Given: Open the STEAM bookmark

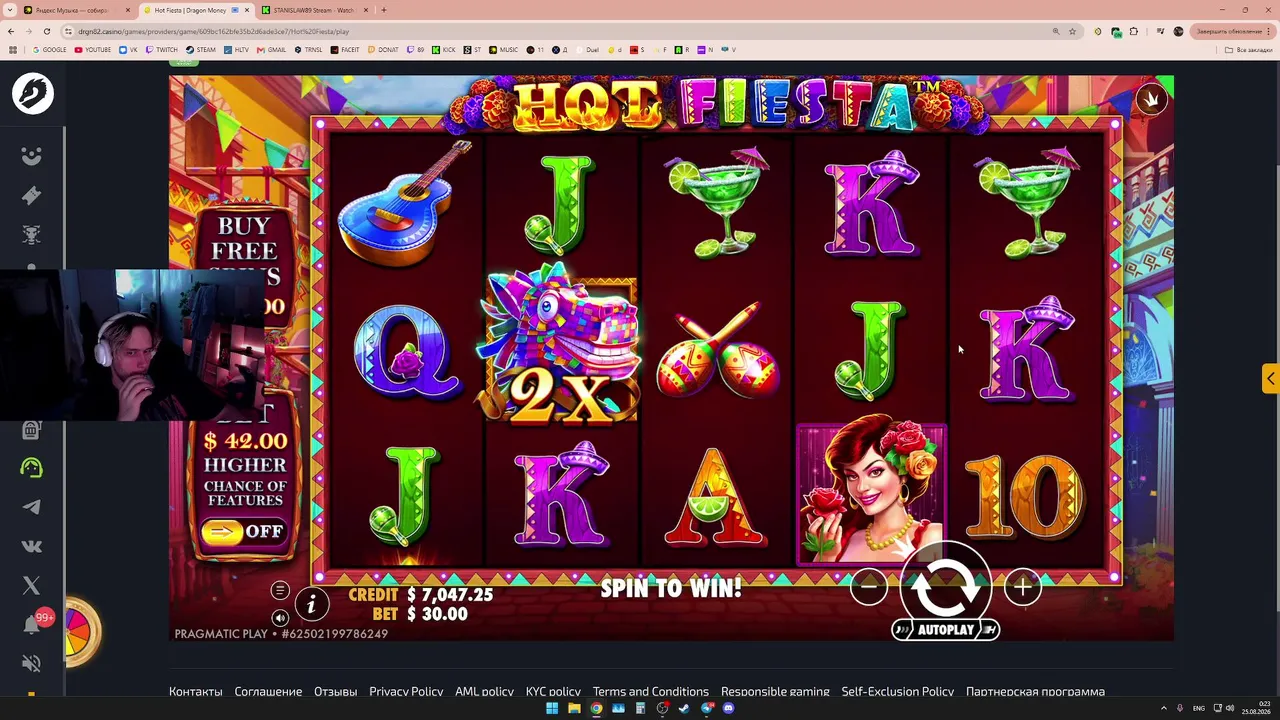Looking at the screenshot, I should [201, 49].
